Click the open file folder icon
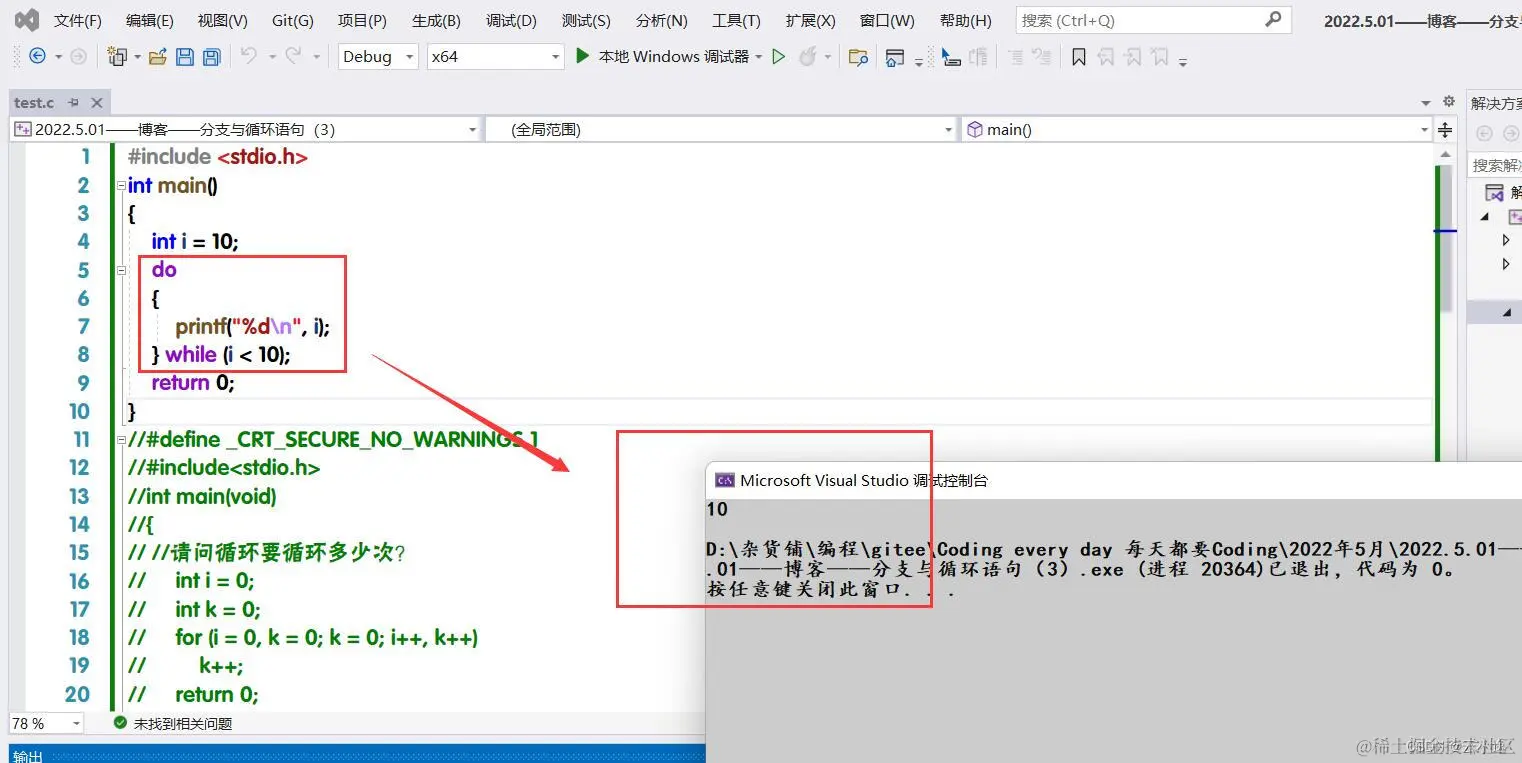 point(157,57)
